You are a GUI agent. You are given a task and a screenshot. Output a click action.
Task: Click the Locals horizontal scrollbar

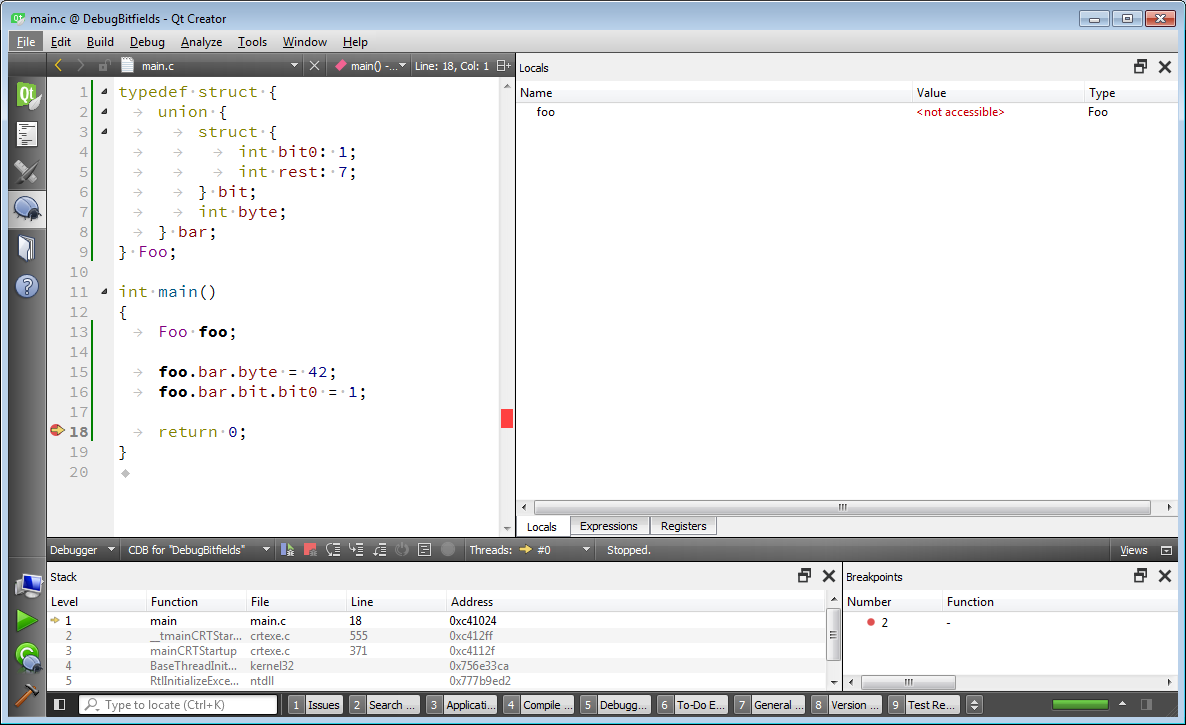(845, 508)
